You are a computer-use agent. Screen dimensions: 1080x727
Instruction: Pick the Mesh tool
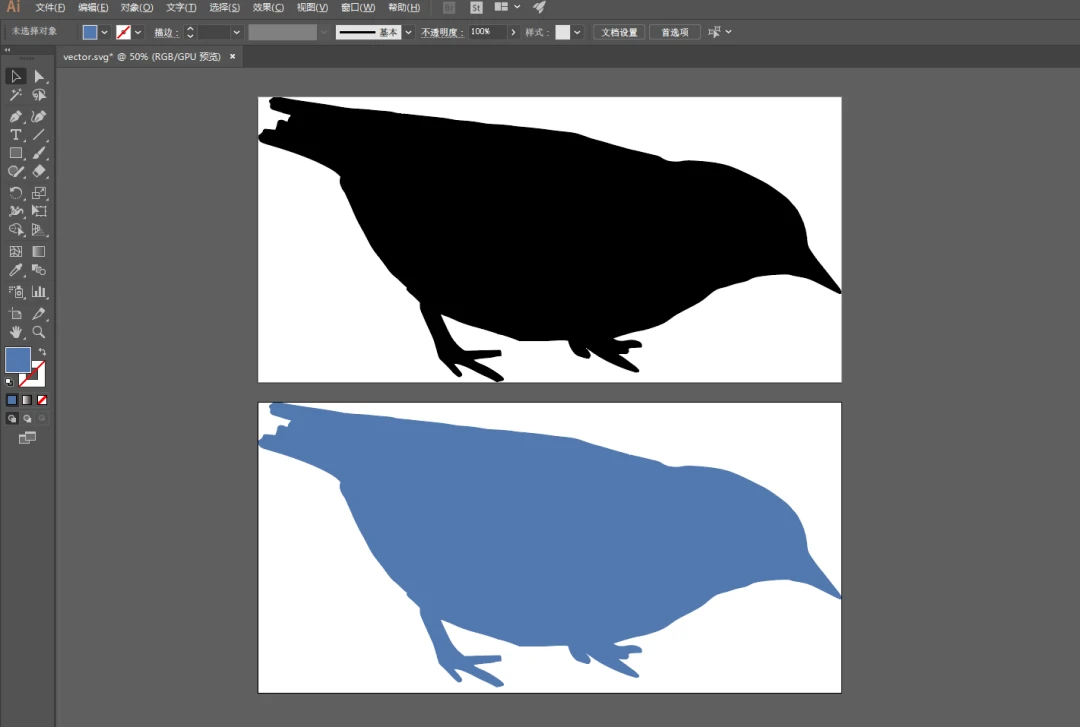[x=16, y=252]
